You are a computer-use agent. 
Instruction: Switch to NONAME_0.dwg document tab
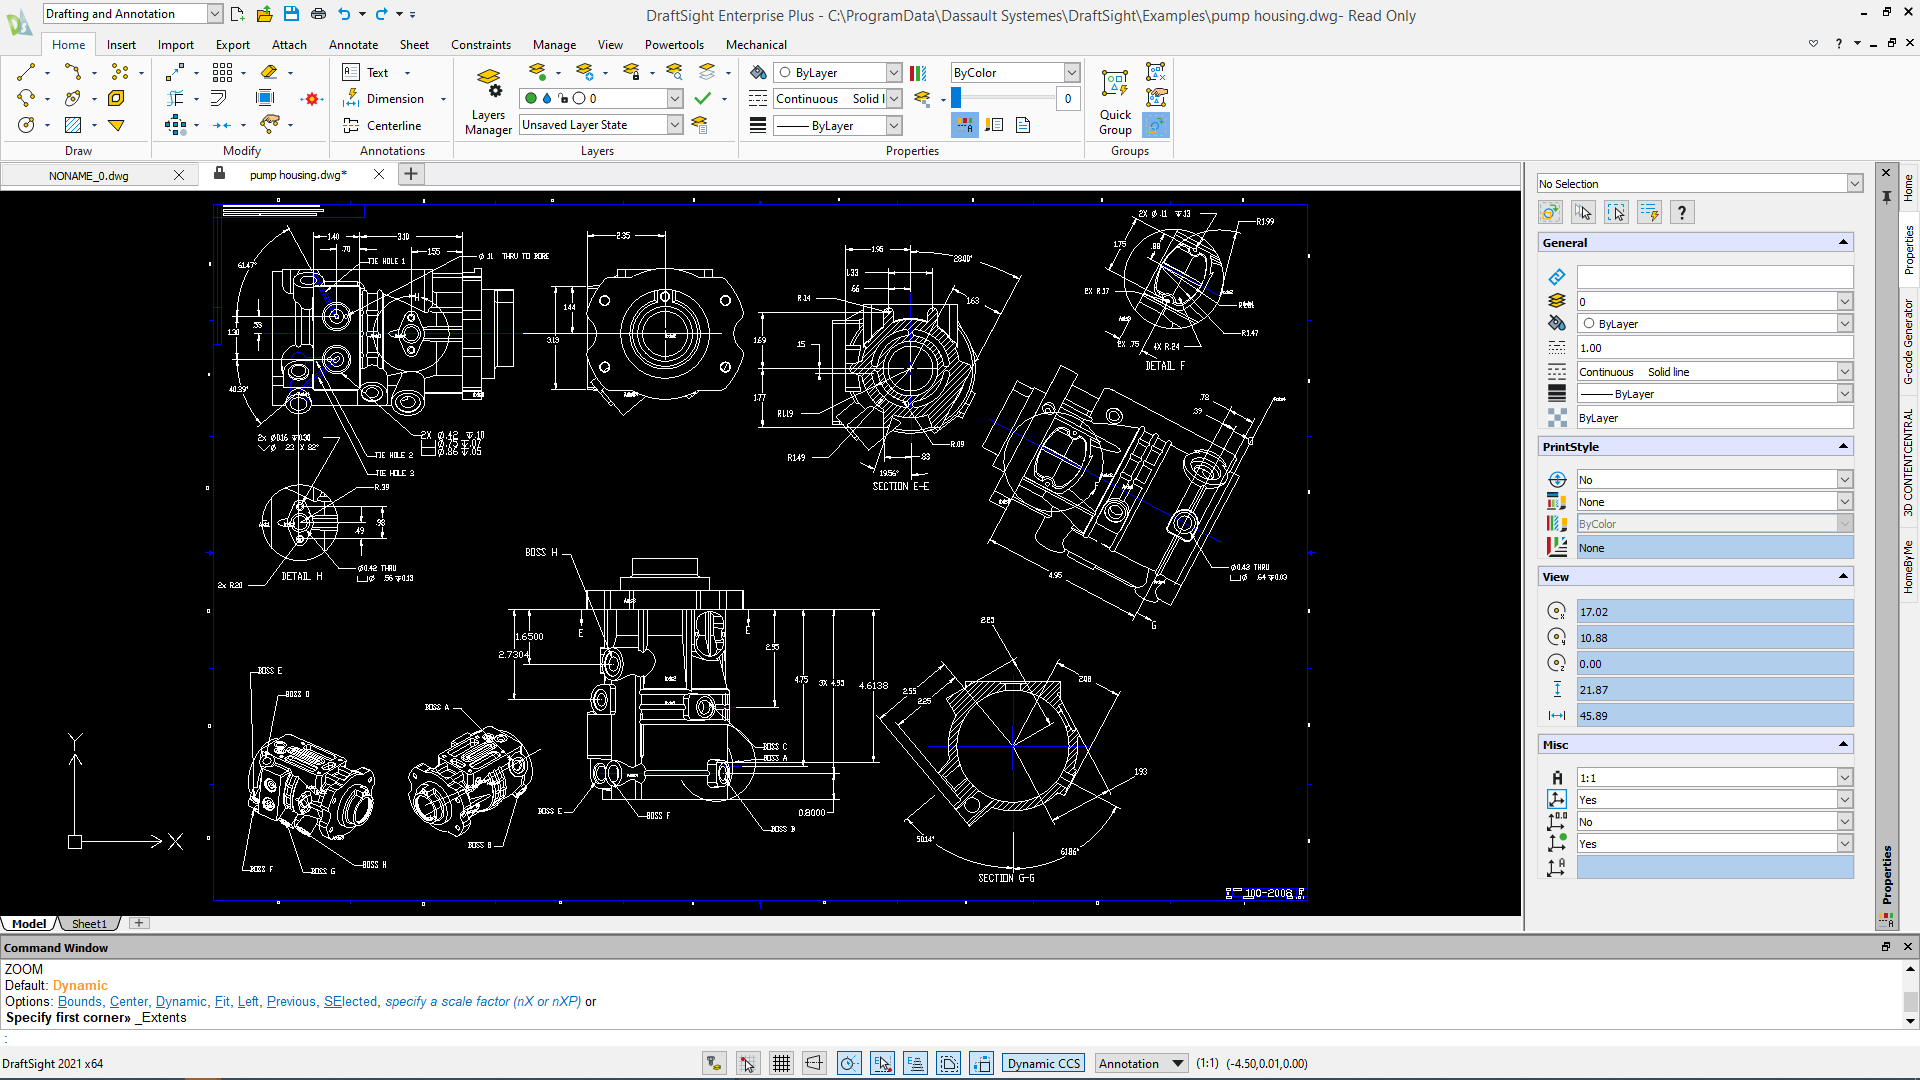[x=89, y=175]
